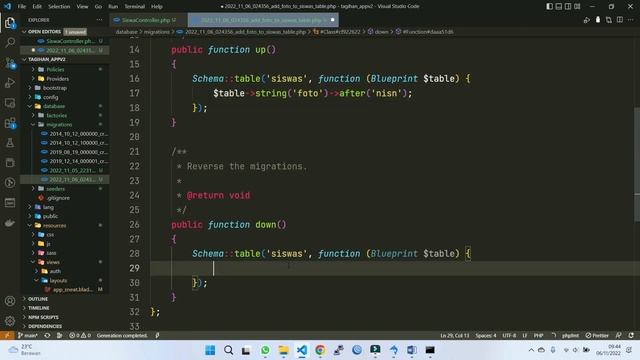Viewport: 640px width, 360px height.
Task: Open the Docker whale view
Action: pos(10,223)
